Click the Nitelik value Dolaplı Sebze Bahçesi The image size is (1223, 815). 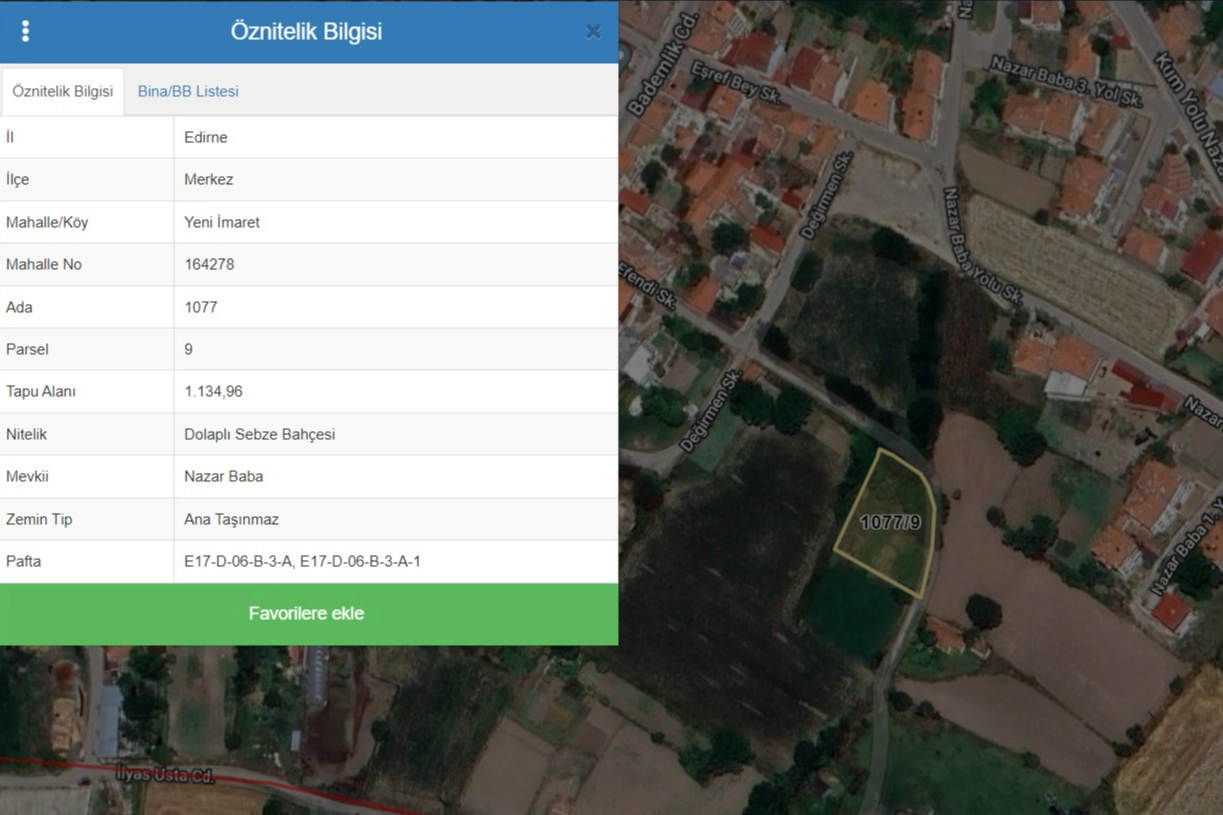[260, 434]
